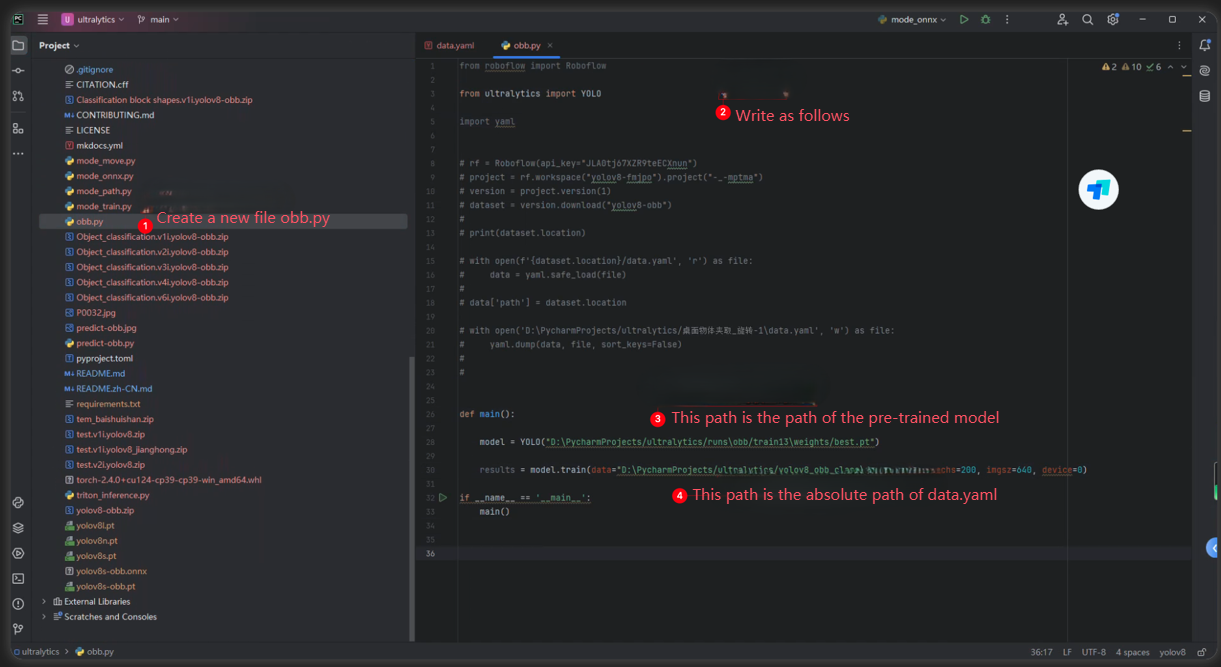Image resolution: width=1221 pixels, height=667 pixels.
Task: Jump to previous highlighted problem arrow
Action: pos(1171,67)
